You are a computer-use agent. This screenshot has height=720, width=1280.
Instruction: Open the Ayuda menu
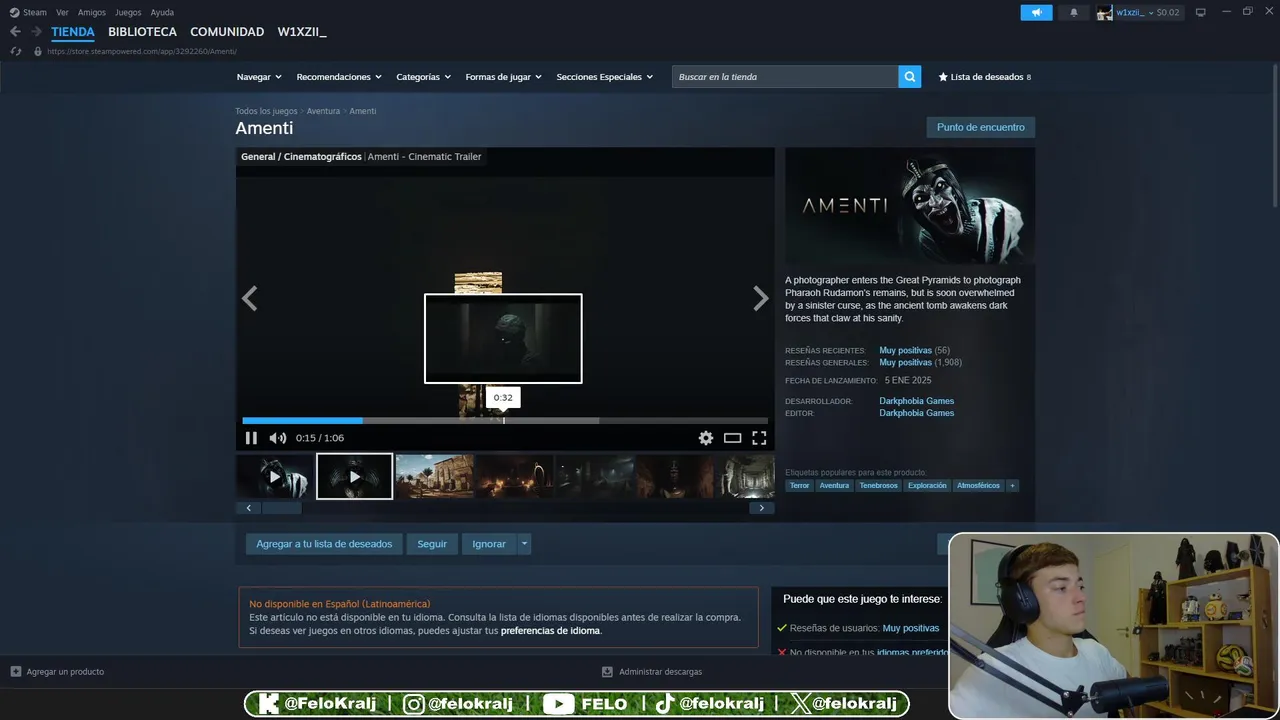click(x=162, y=12)
